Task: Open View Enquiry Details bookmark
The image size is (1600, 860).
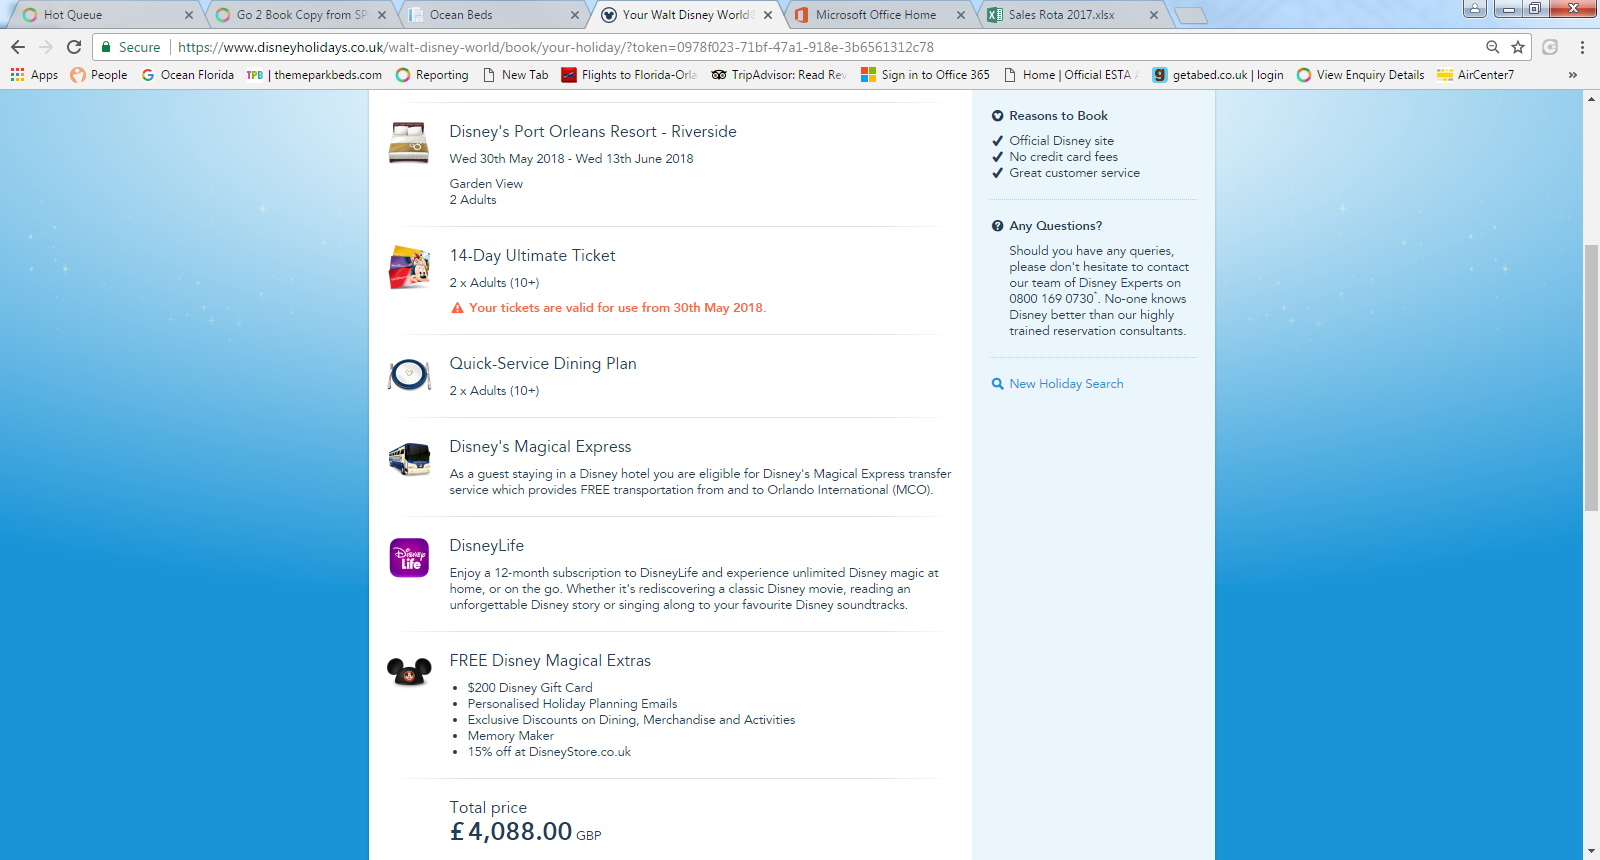Action: (x=1360, y=75)
